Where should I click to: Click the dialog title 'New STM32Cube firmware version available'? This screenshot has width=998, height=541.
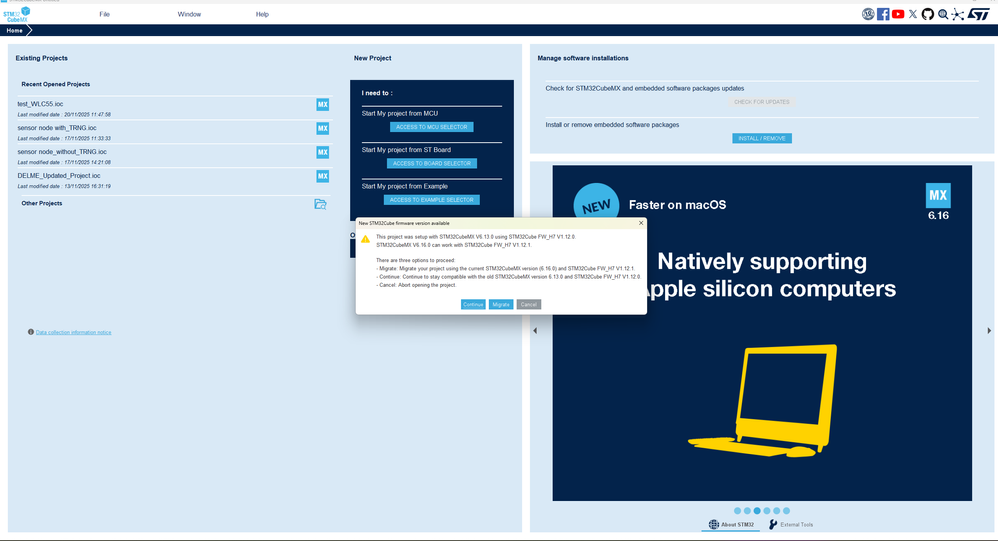pyautogui.click(x=404, y=223)
